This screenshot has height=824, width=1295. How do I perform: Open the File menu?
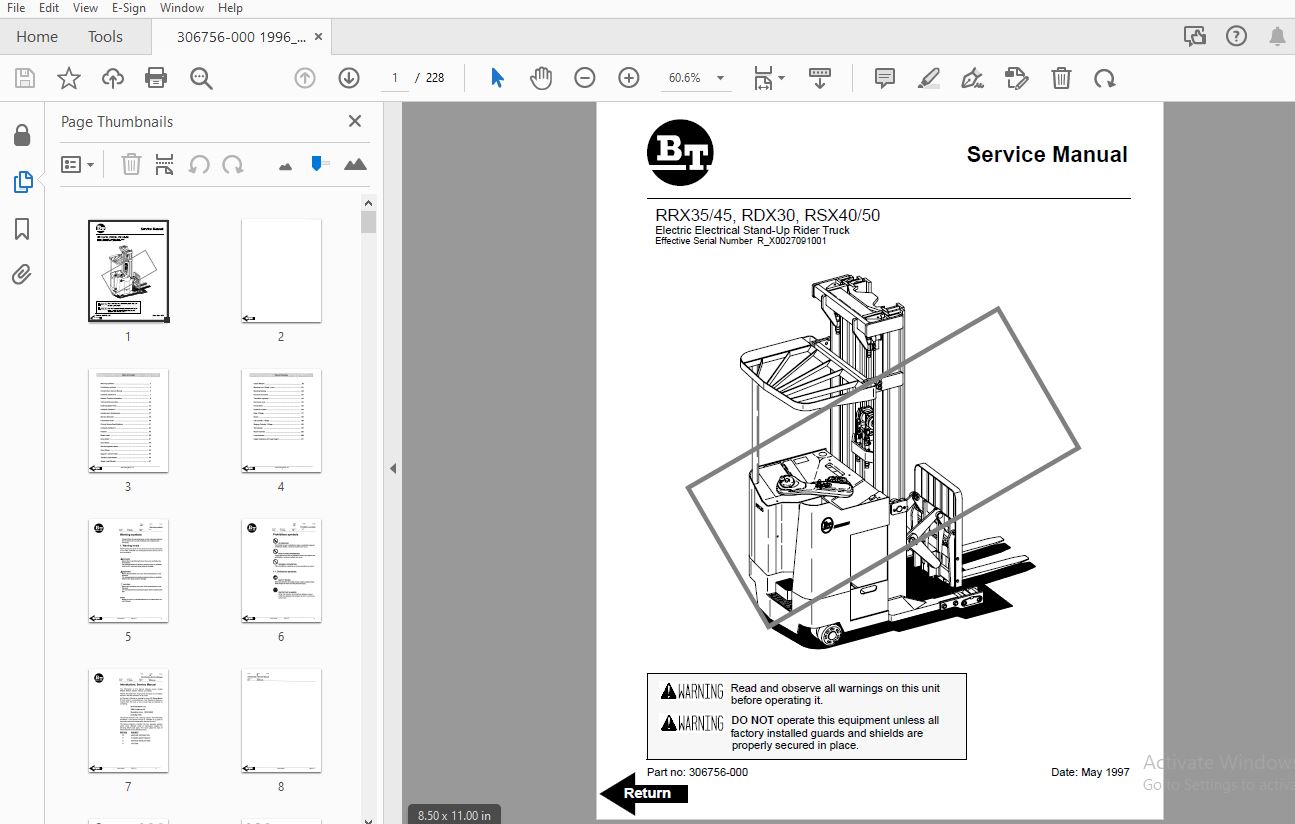(16, 8)
